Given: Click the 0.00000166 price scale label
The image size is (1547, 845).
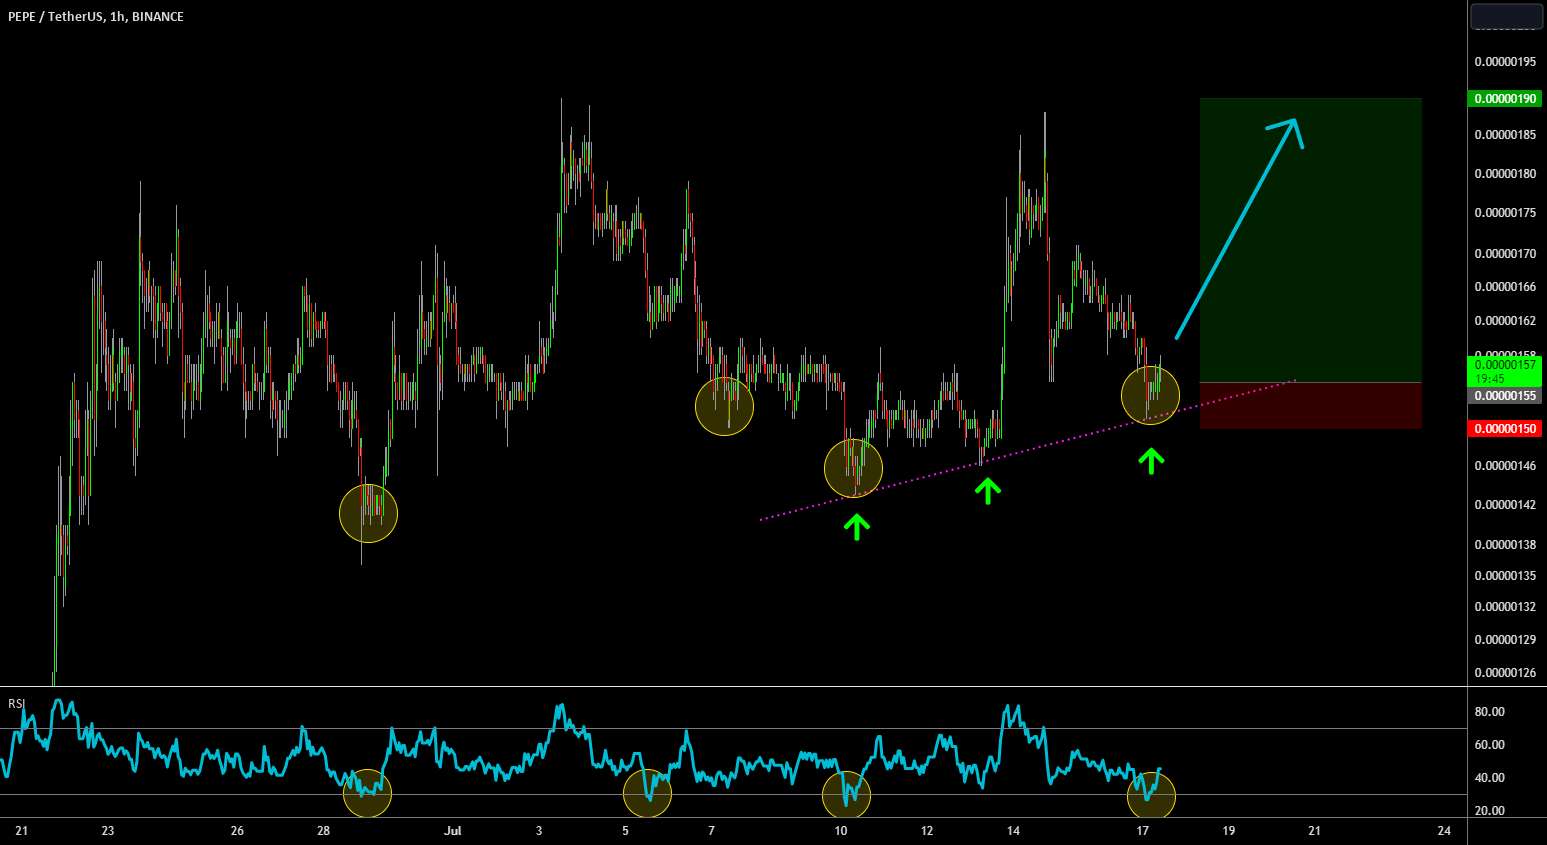Looking at the screenshot, I should coord(1505,287).
